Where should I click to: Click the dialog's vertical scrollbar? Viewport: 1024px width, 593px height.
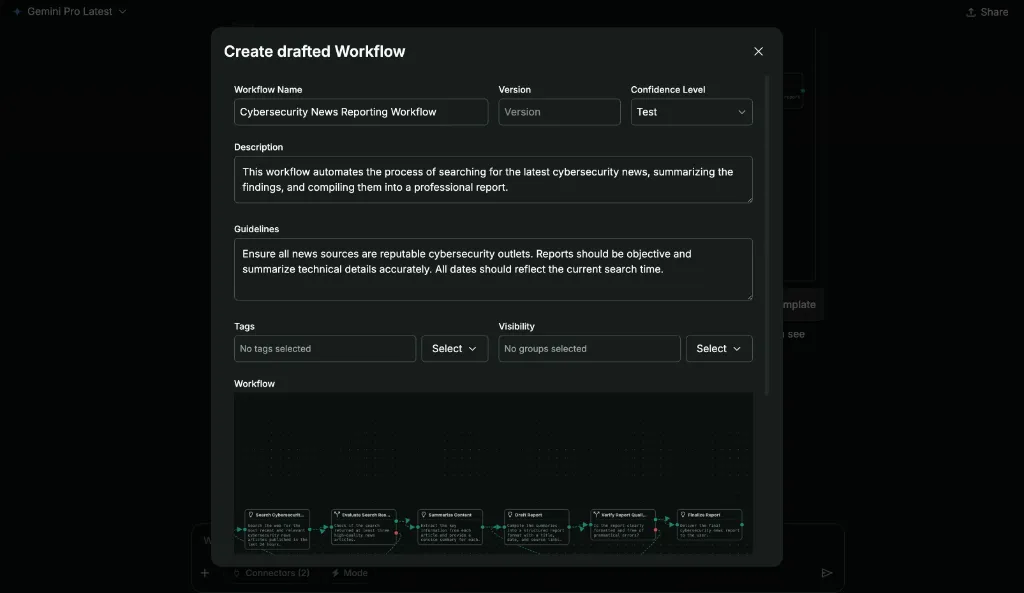click(767, 235)
